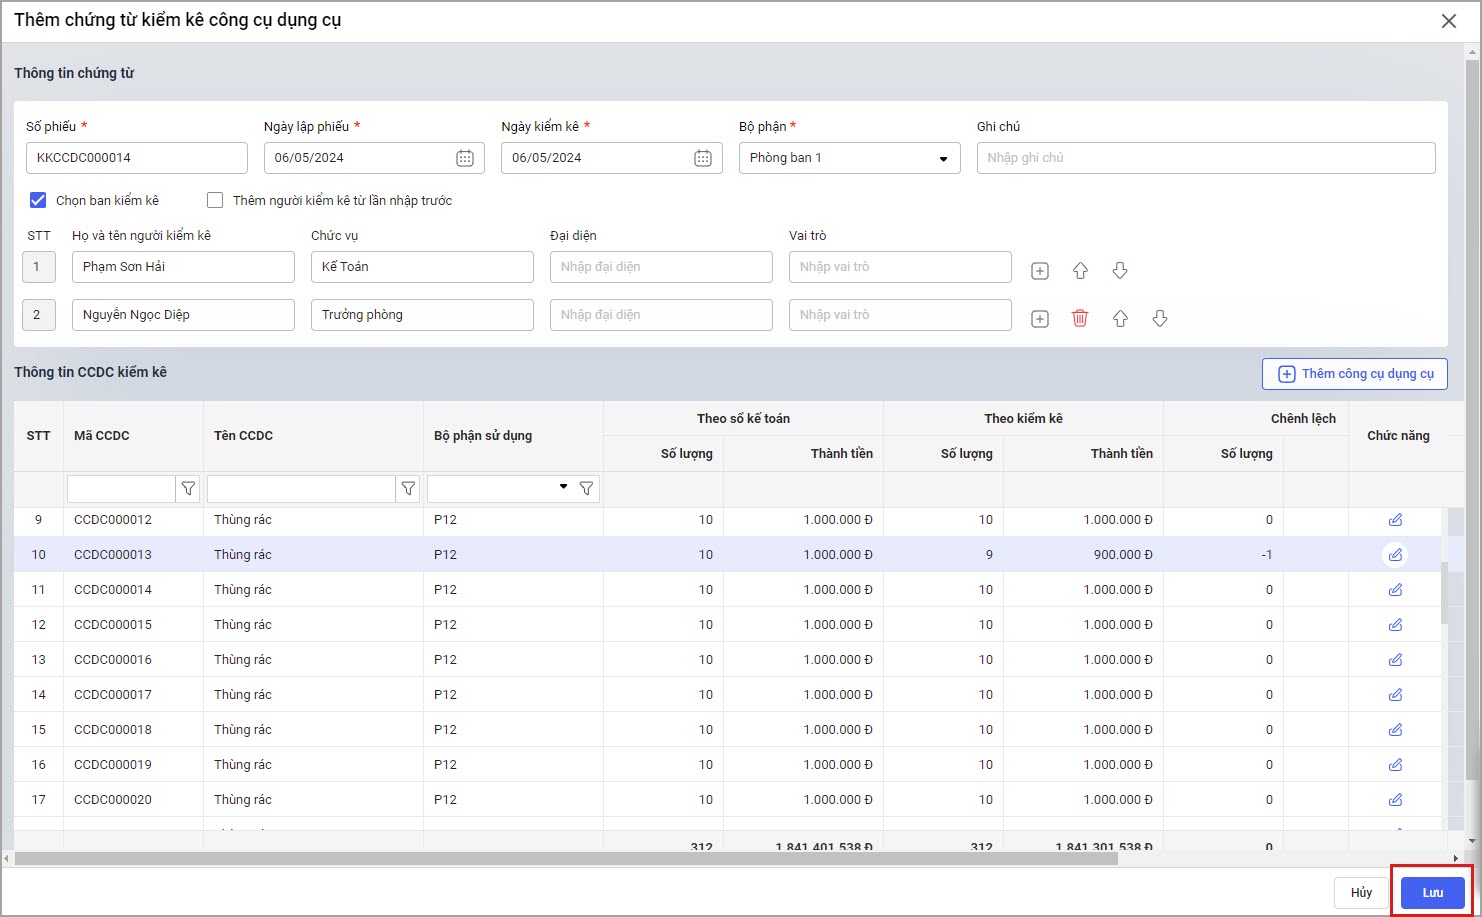Open filter for Tên CCDC column
This screenshot has height=917, width=1482.
click(x=408, y=489)
